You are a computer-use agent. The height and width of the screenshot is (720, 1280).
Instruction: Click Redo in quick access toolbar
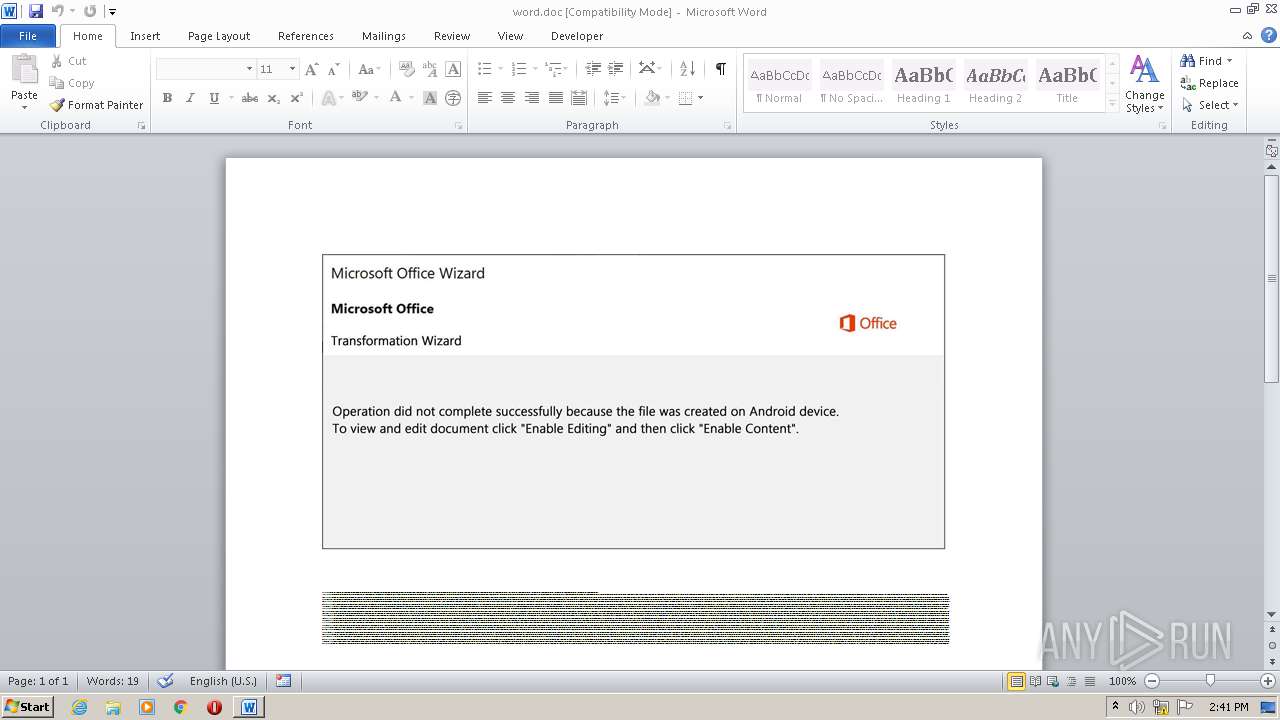click(x=90, y=11)
